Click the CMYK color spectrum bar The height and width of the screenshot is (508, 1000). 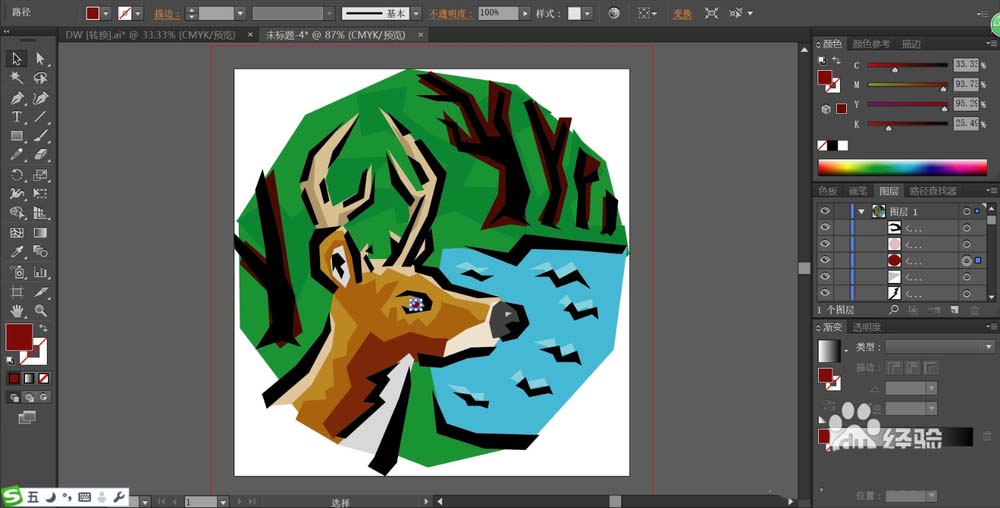(902, 167)
